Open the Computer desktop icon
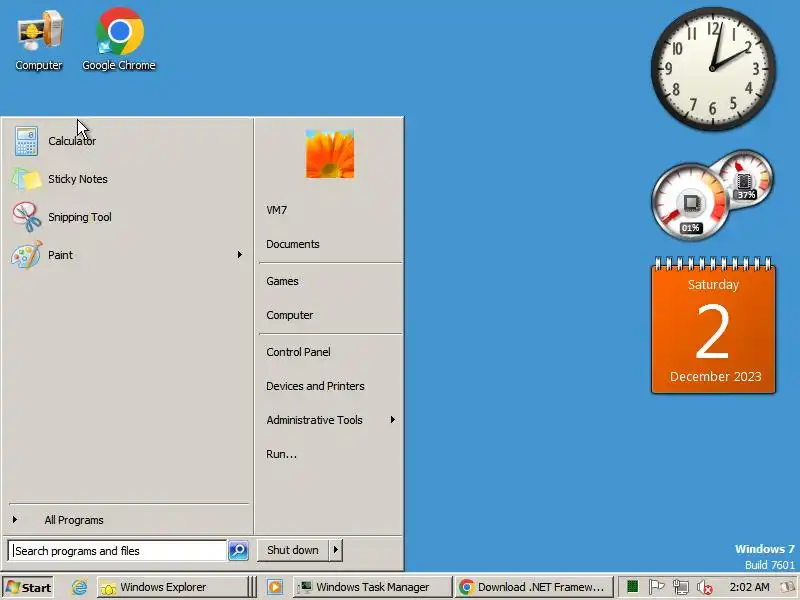Screen dimensions: 800x600 pos(39,41)
